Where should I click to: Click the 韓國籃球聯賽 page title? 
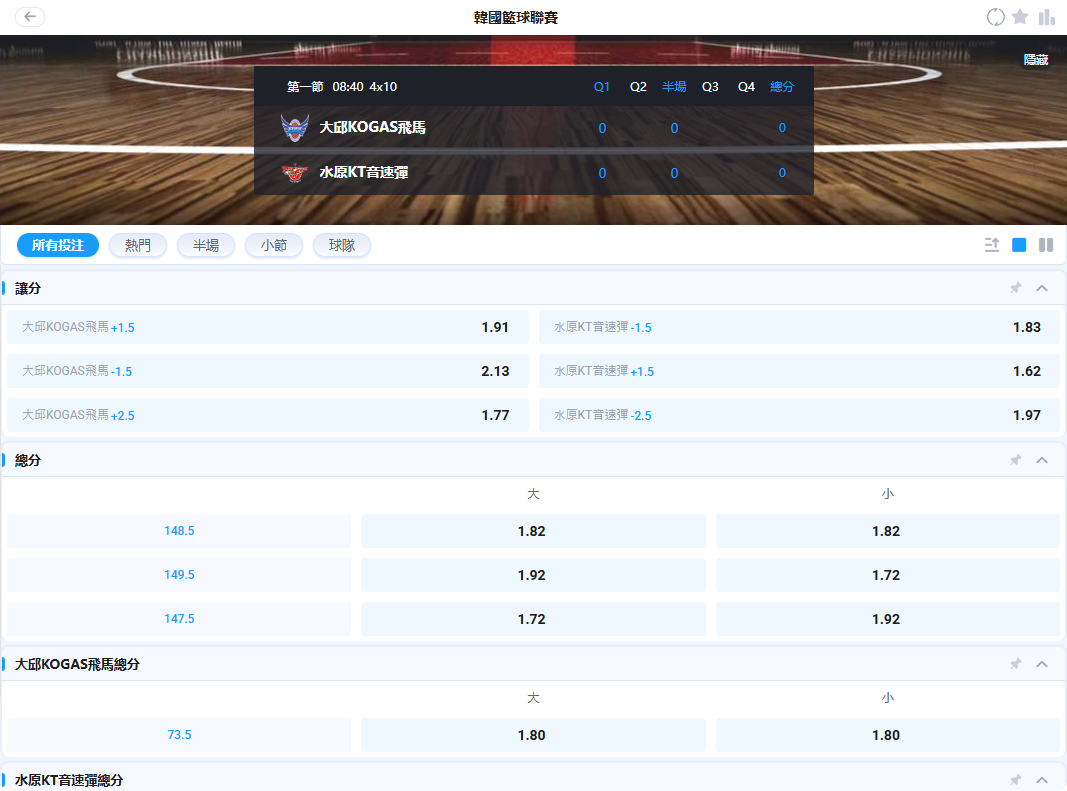point(516,18)
